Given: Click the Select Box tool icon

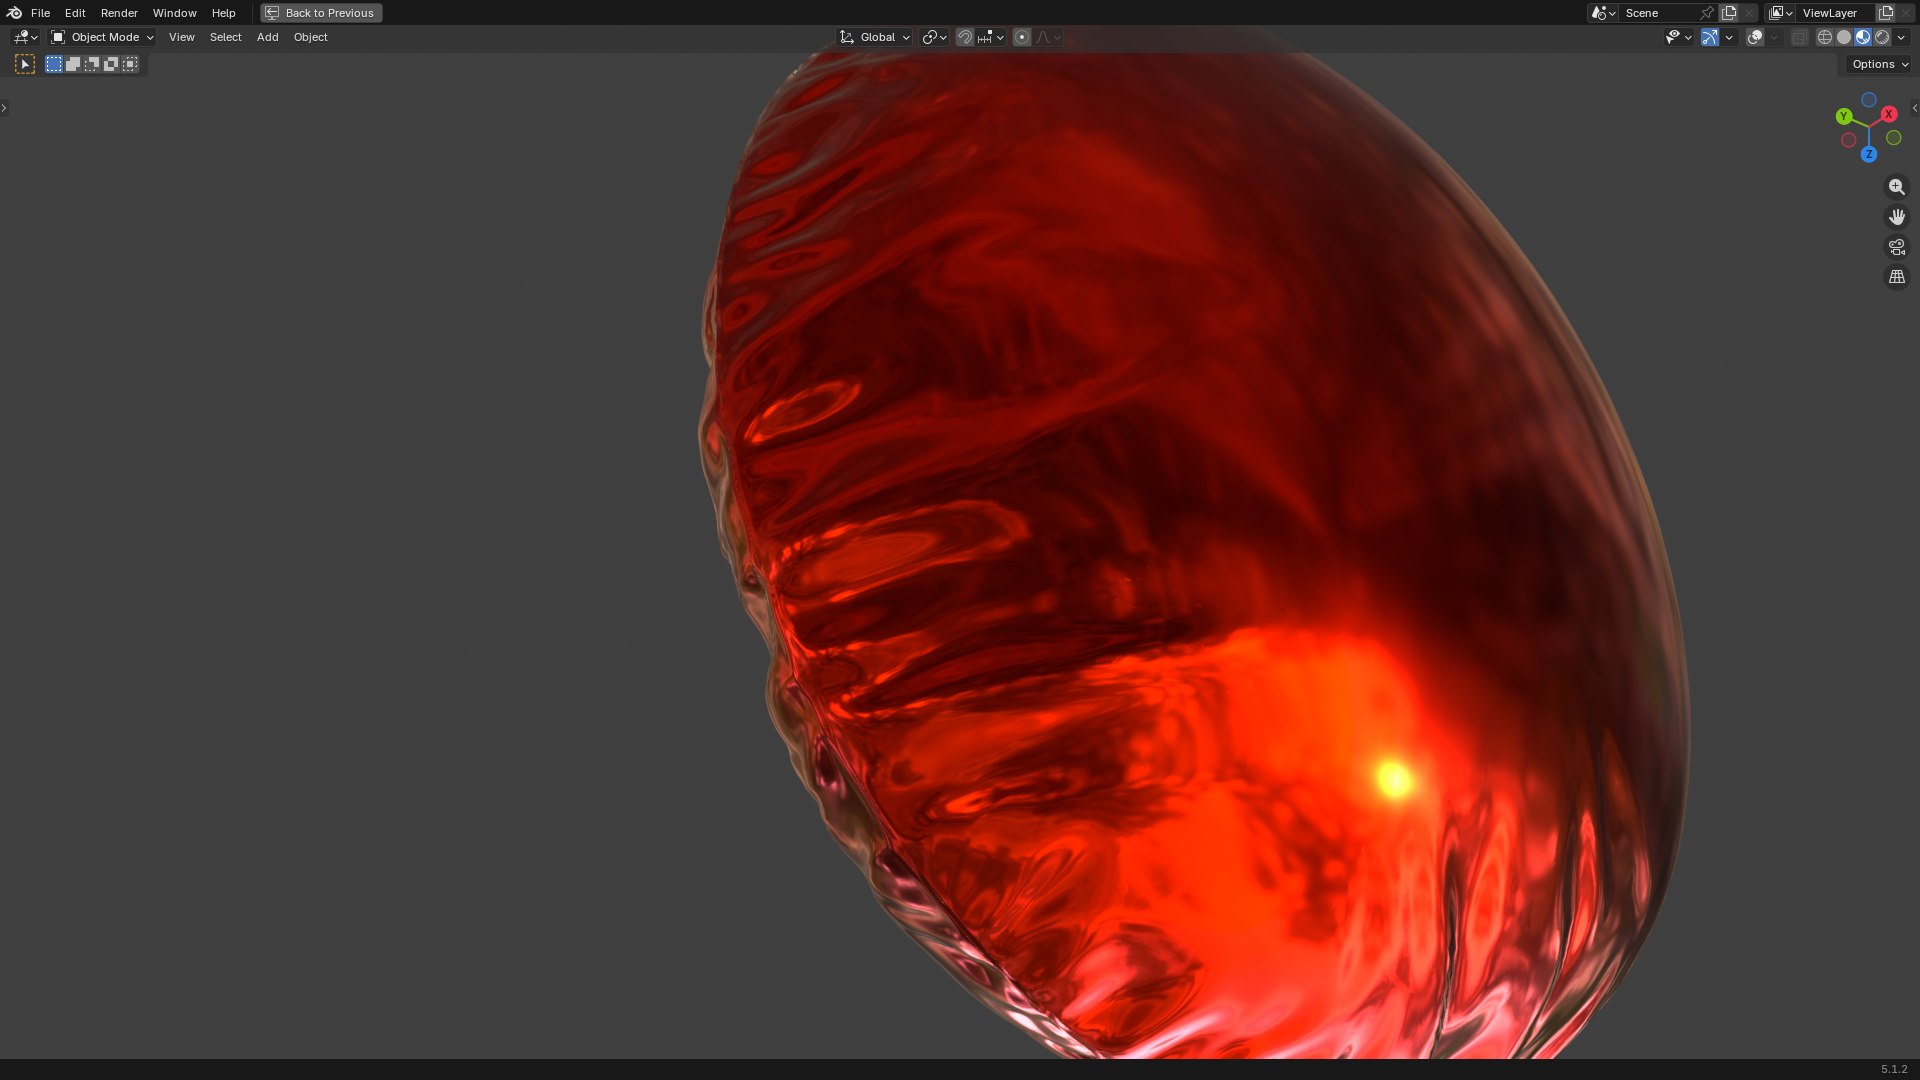Looking at the screenshot, I should point(25,64).
